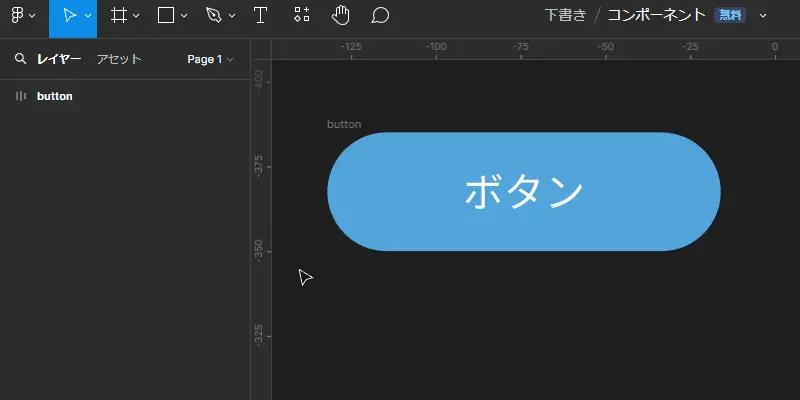Select the button layer in panel

click(125, 96)
